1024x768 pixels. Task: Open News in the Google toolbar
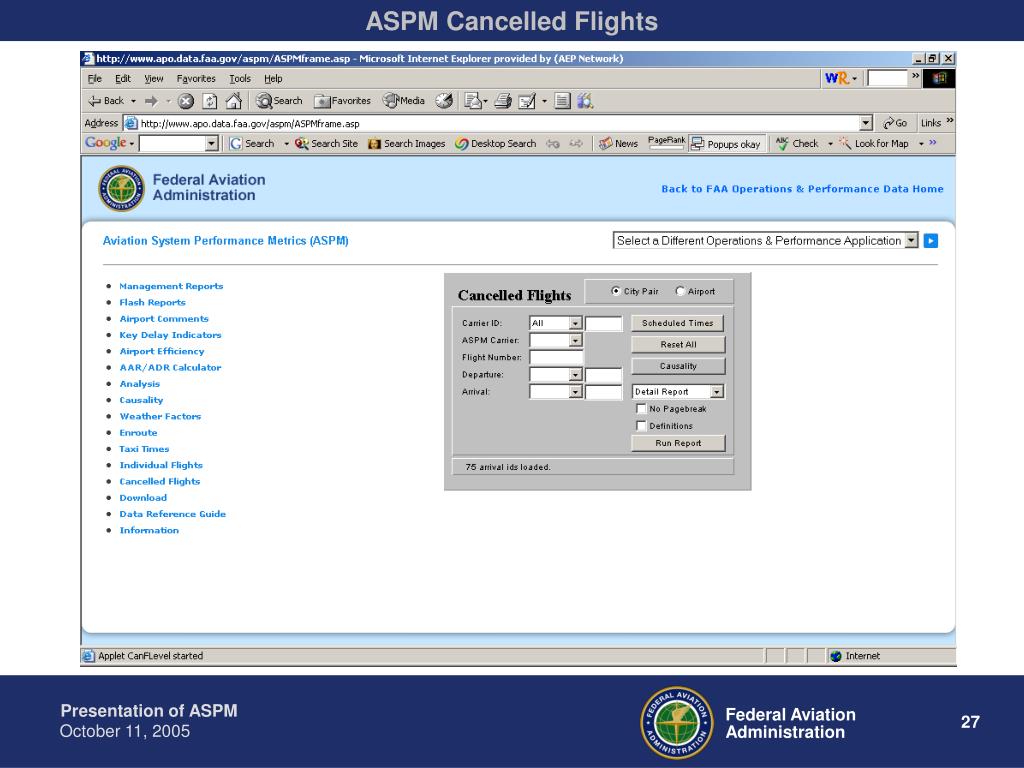[618, 144]
